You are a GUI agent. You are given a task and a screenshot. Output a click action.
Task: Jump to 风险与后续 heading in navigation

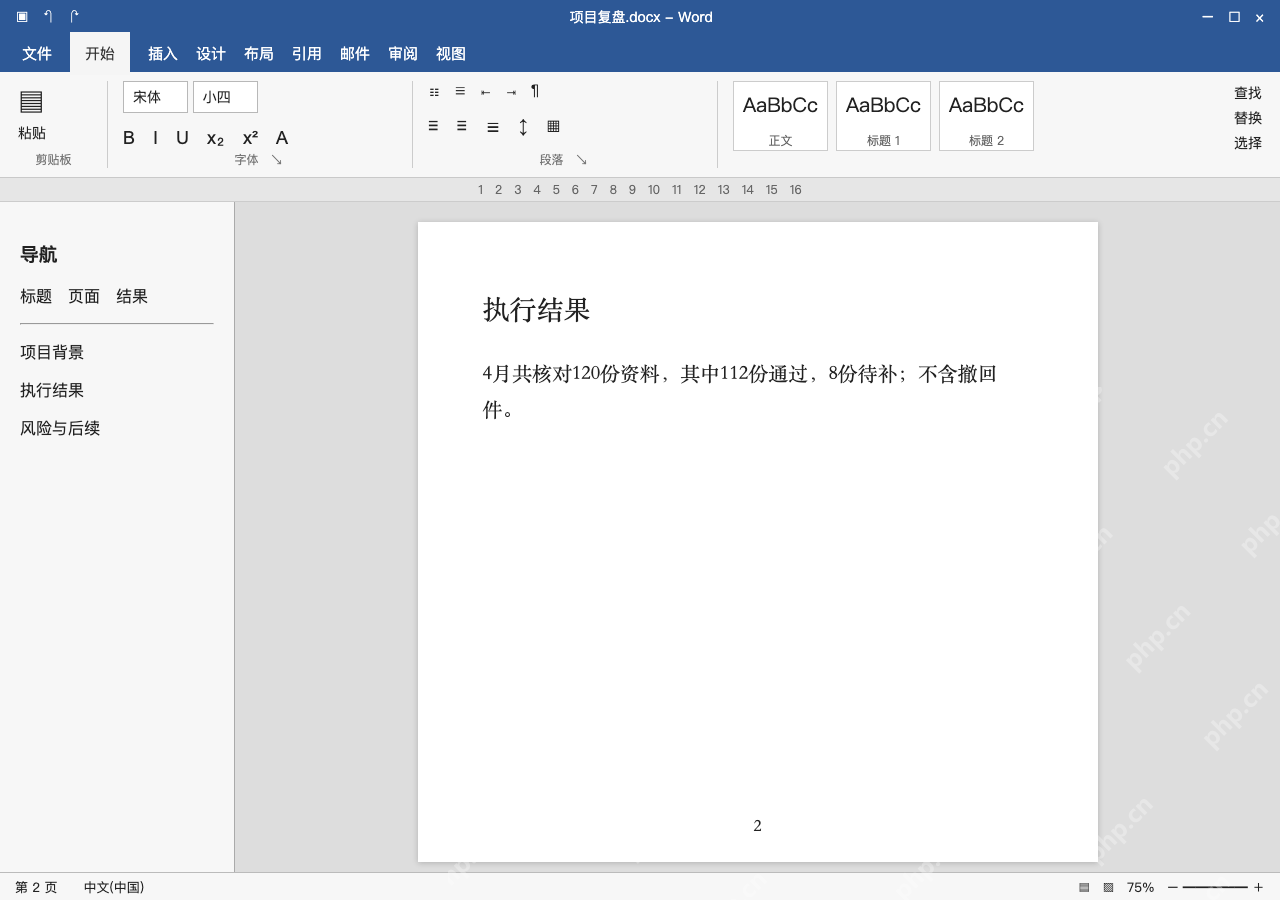click(60, 428)
